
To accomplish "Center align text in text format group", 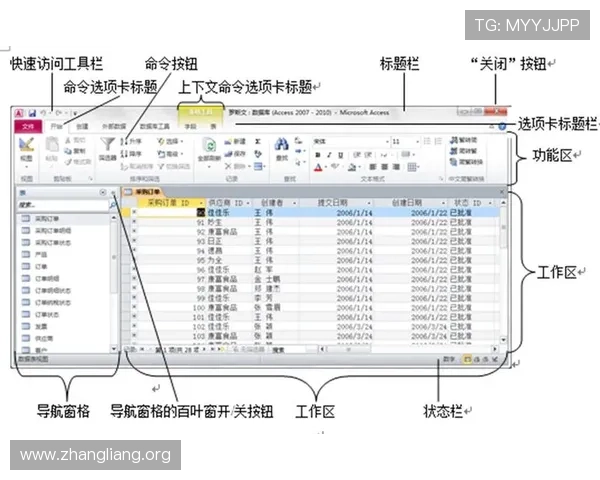I will tap(385, 167).
